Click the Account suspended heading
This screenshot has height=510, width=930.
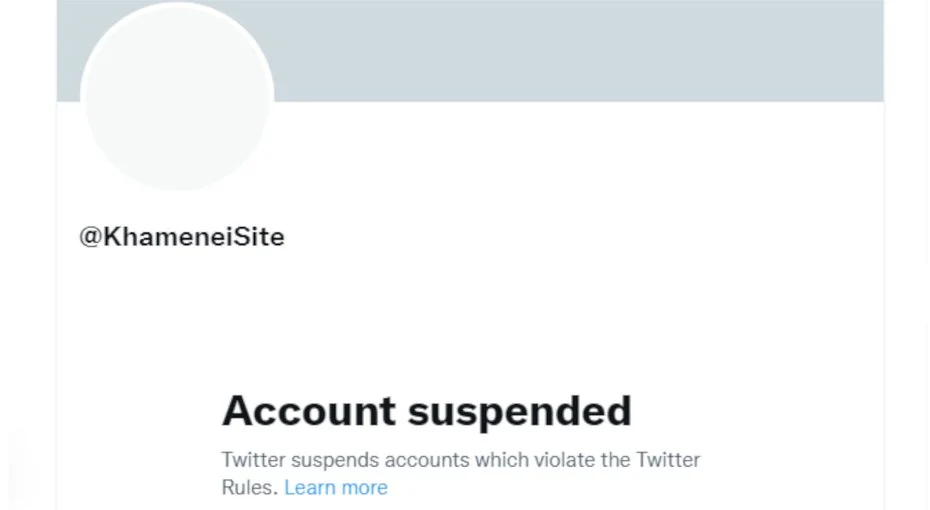(x=426, y=411)
